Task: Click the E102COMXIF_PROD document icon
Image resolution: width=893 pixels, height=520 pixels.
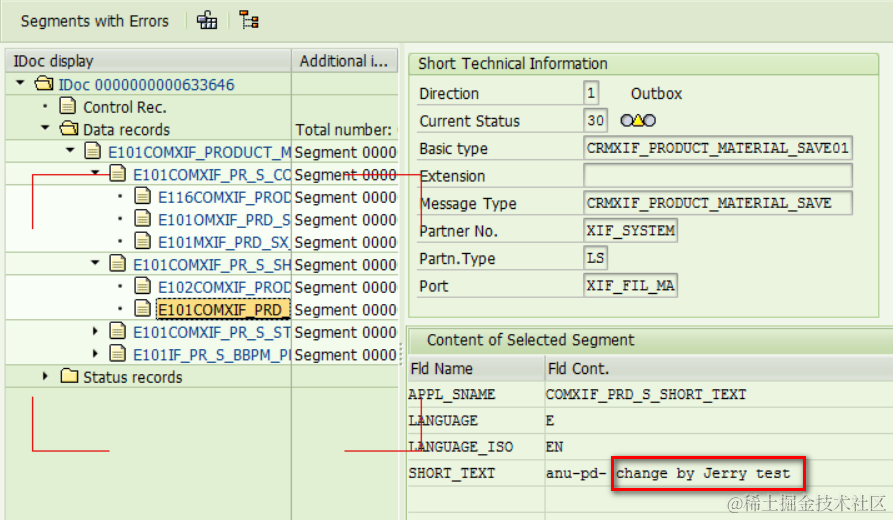Action: [x=142, y=286]
